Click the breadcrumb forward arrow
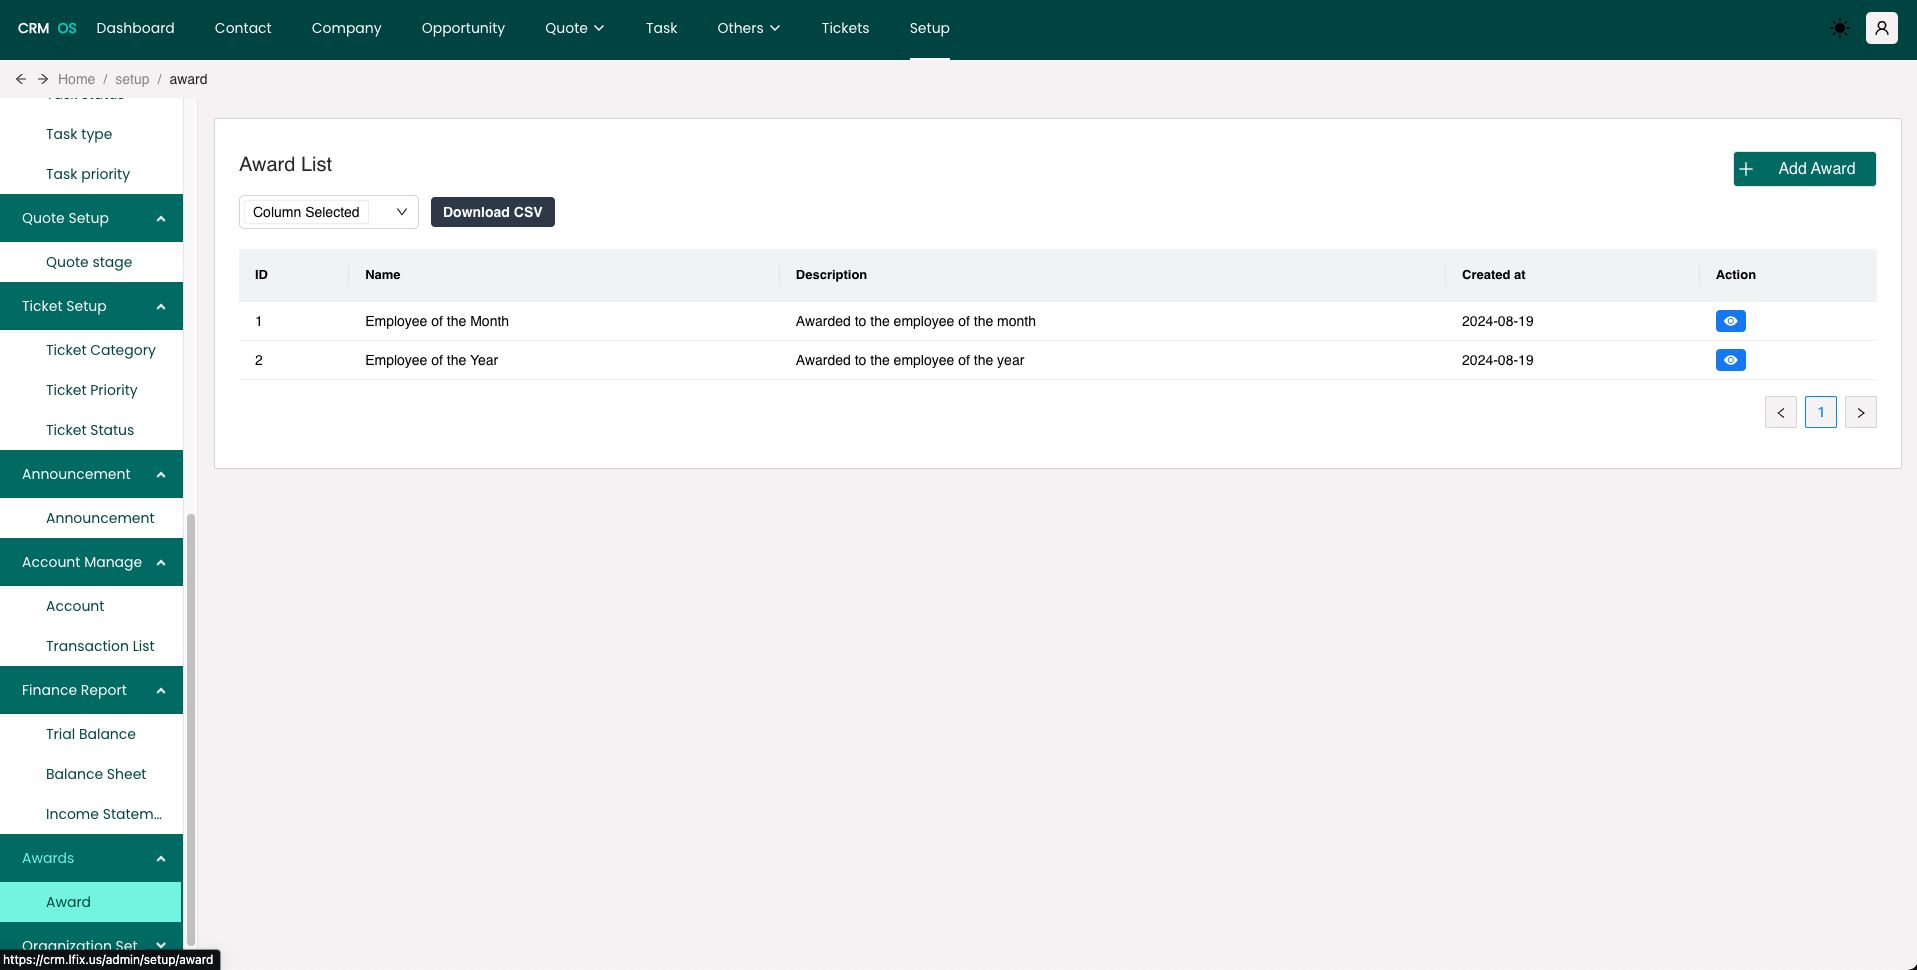 coord(43,79)
